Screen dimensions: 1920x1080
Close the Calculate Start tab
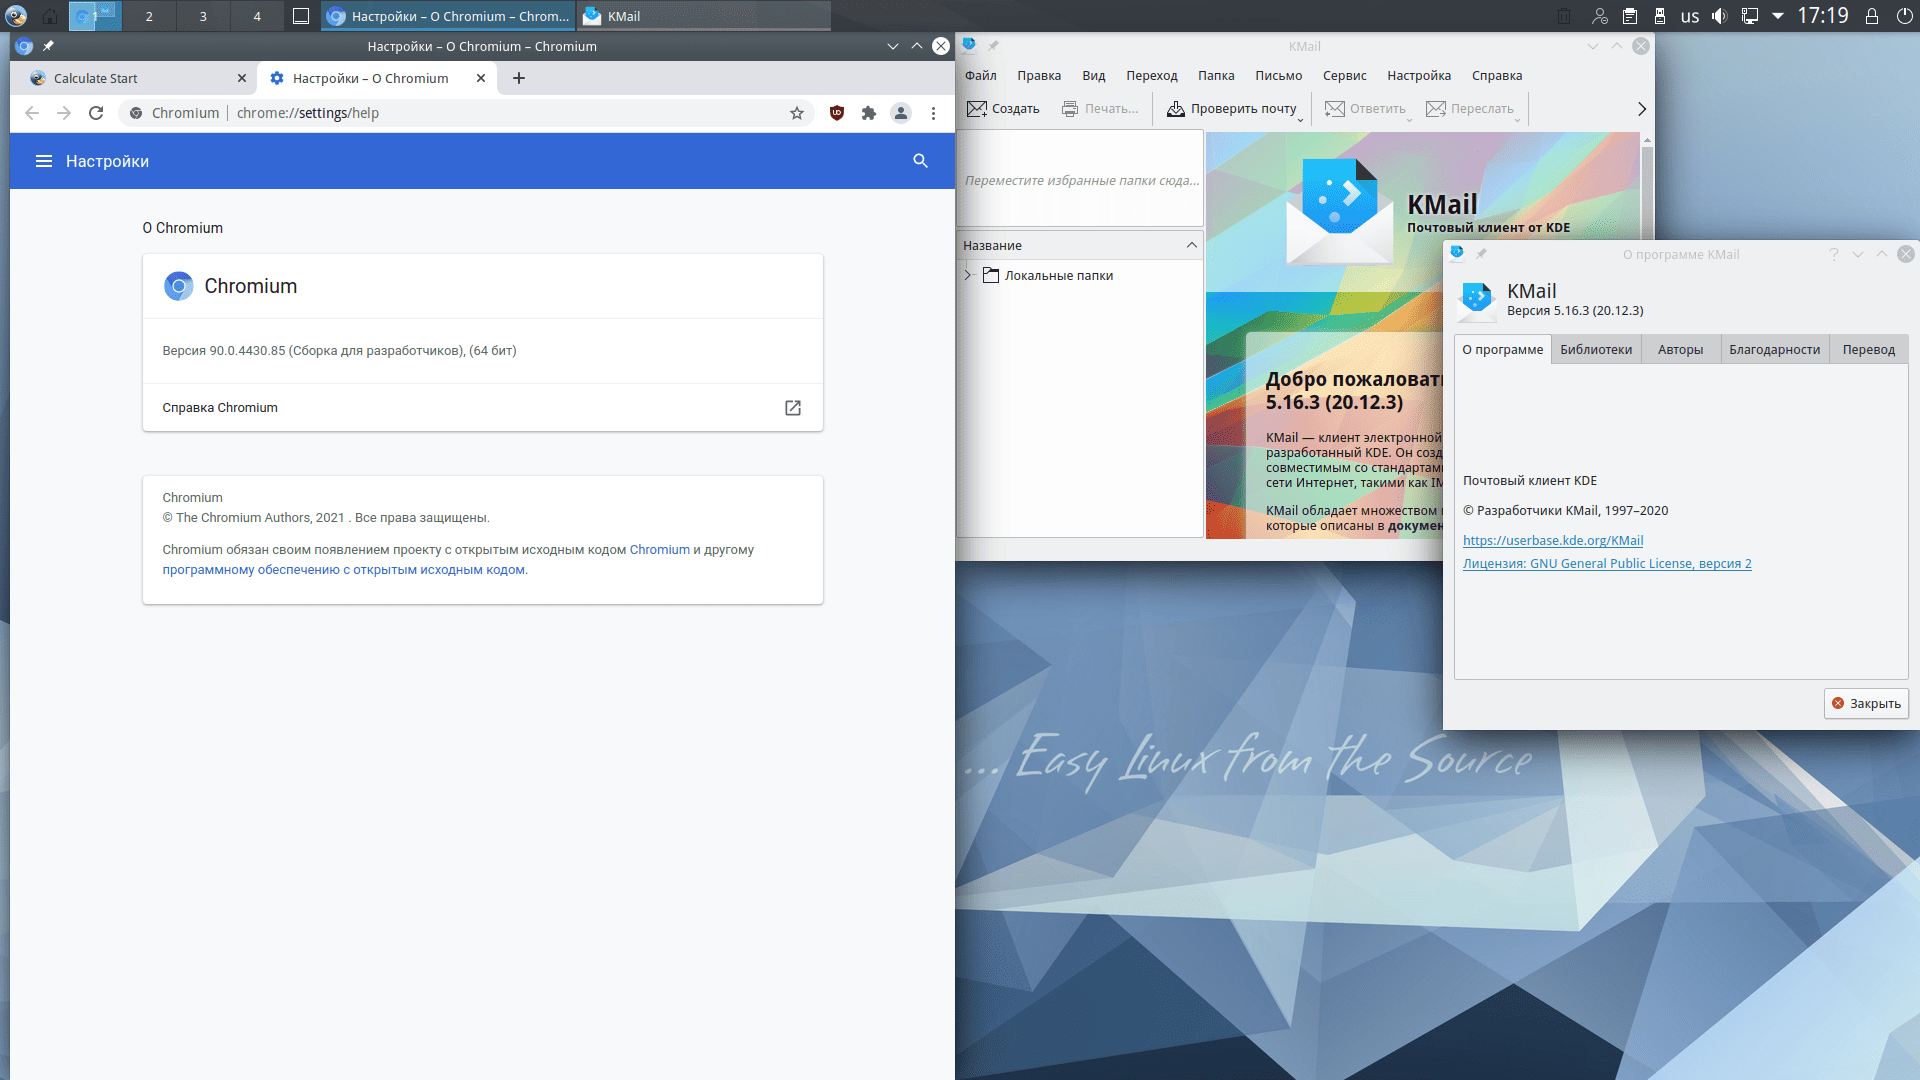pos(241,78)
